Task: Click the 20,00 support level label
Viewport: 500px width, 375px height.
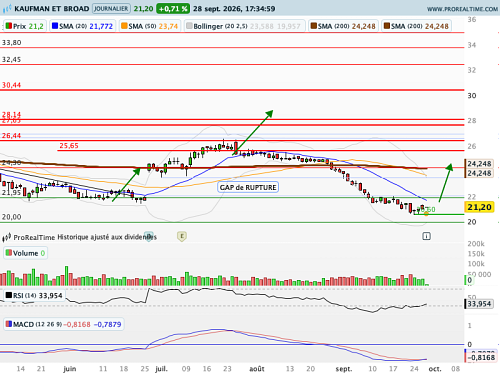Action: pos(11,217)
